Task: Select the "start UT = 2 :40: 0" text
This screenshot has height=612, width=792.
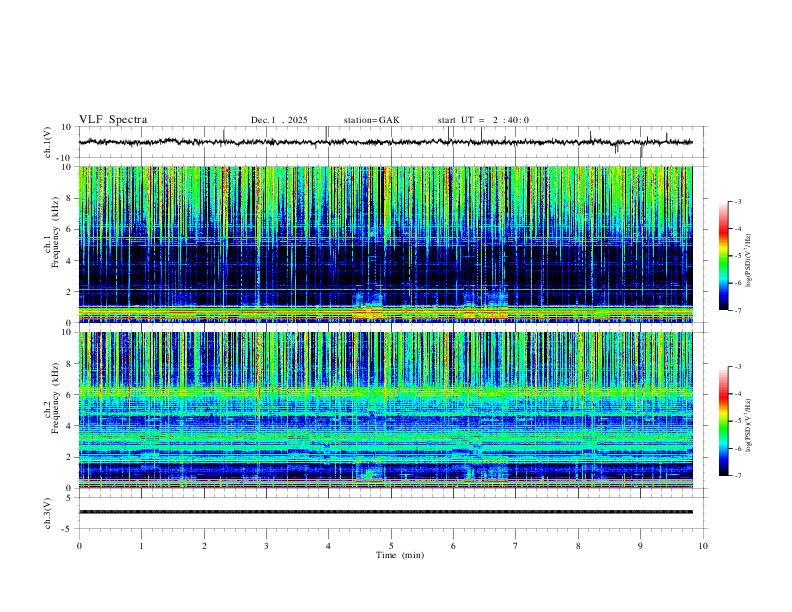Action: (483, 120)
